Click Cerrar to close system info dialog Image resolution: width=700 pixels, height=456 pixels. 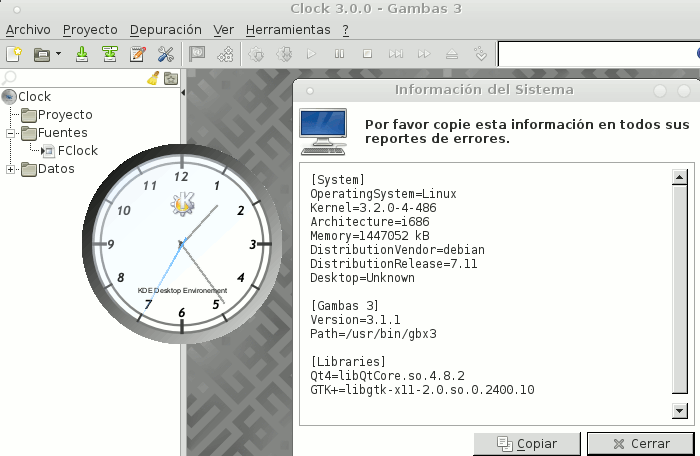click(x=641, y=443)
